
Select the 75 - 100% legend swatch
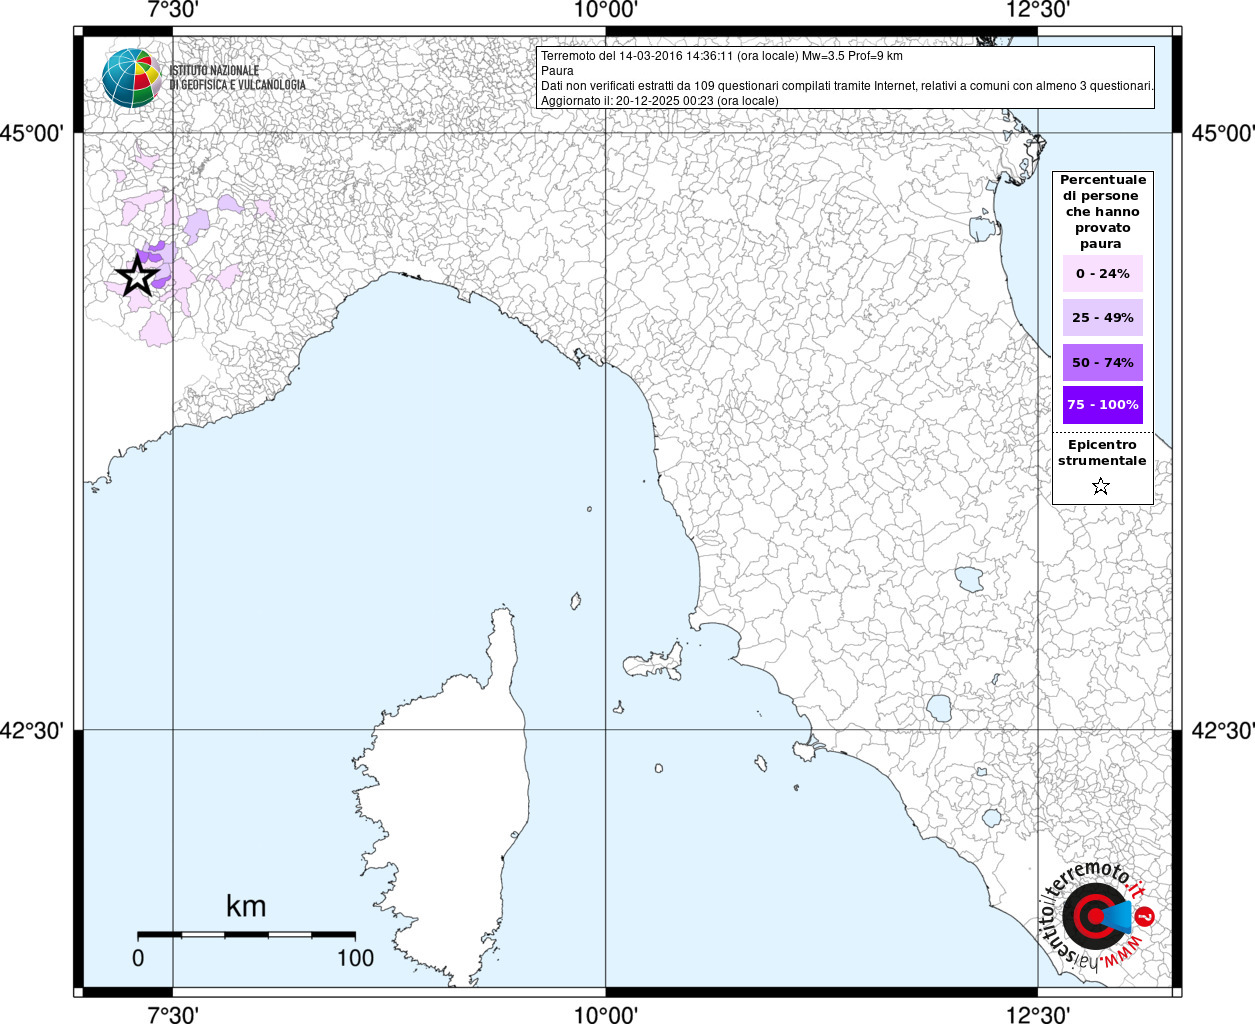pyautogui.click(x=1103, y=405)
